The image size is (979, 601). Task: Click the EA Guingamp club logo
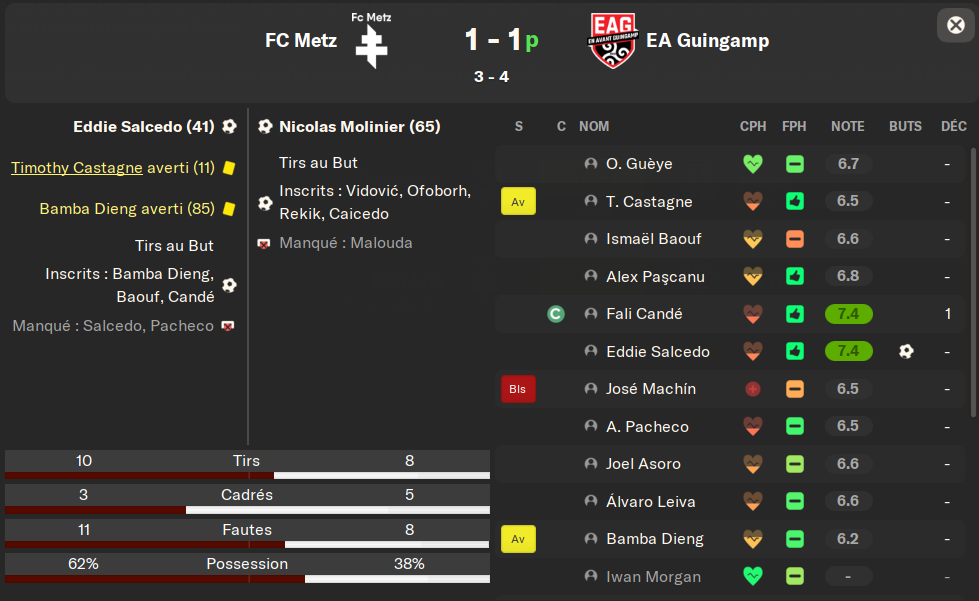(612, 41)
